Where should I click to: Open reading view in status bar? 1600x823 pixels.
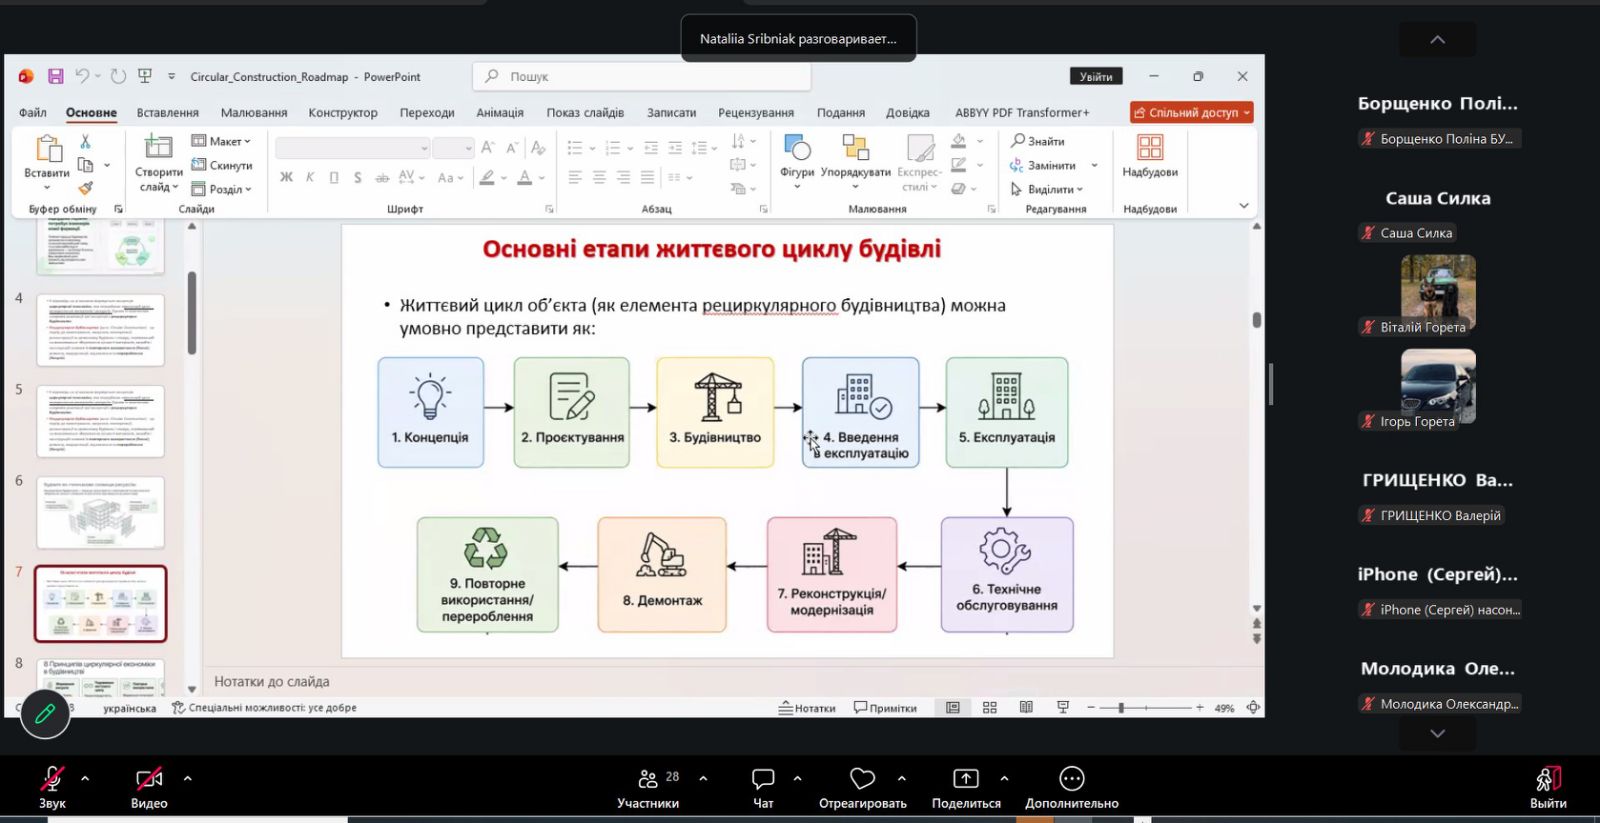pos(1026,707)
